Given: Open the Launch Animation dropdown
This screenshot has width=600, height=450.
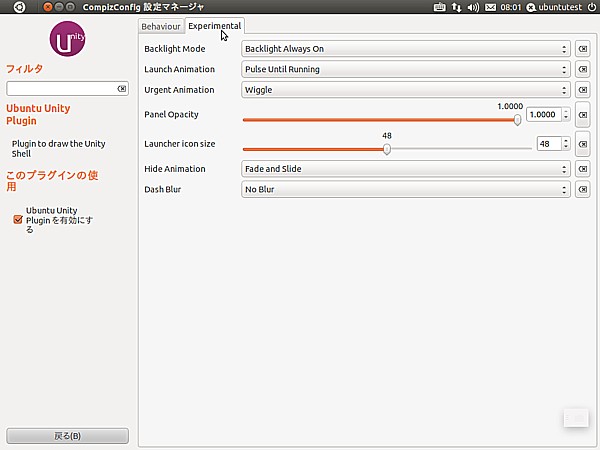Looking at the screenshot, I should 406,69.
